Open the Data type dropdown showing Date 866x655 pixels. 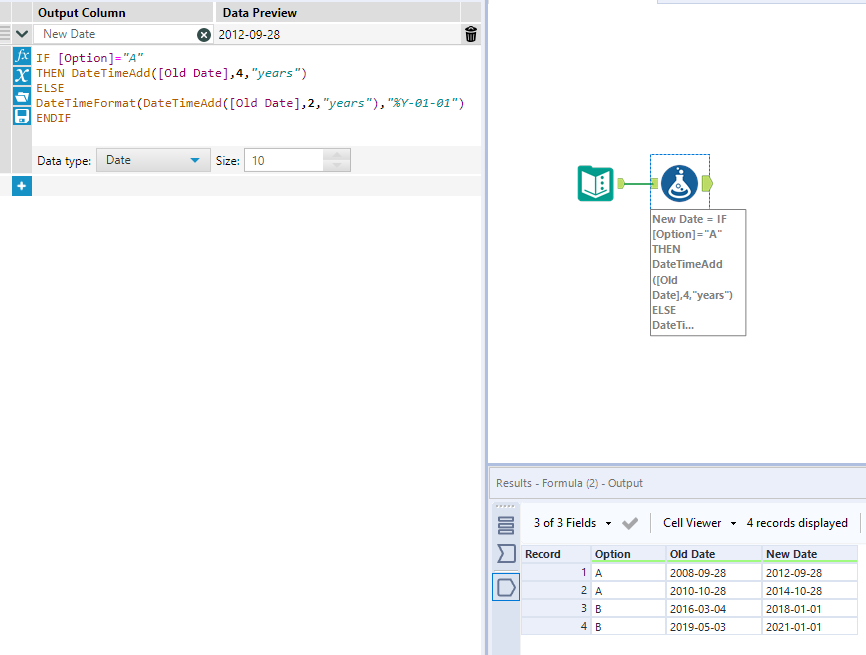[153, 160]
